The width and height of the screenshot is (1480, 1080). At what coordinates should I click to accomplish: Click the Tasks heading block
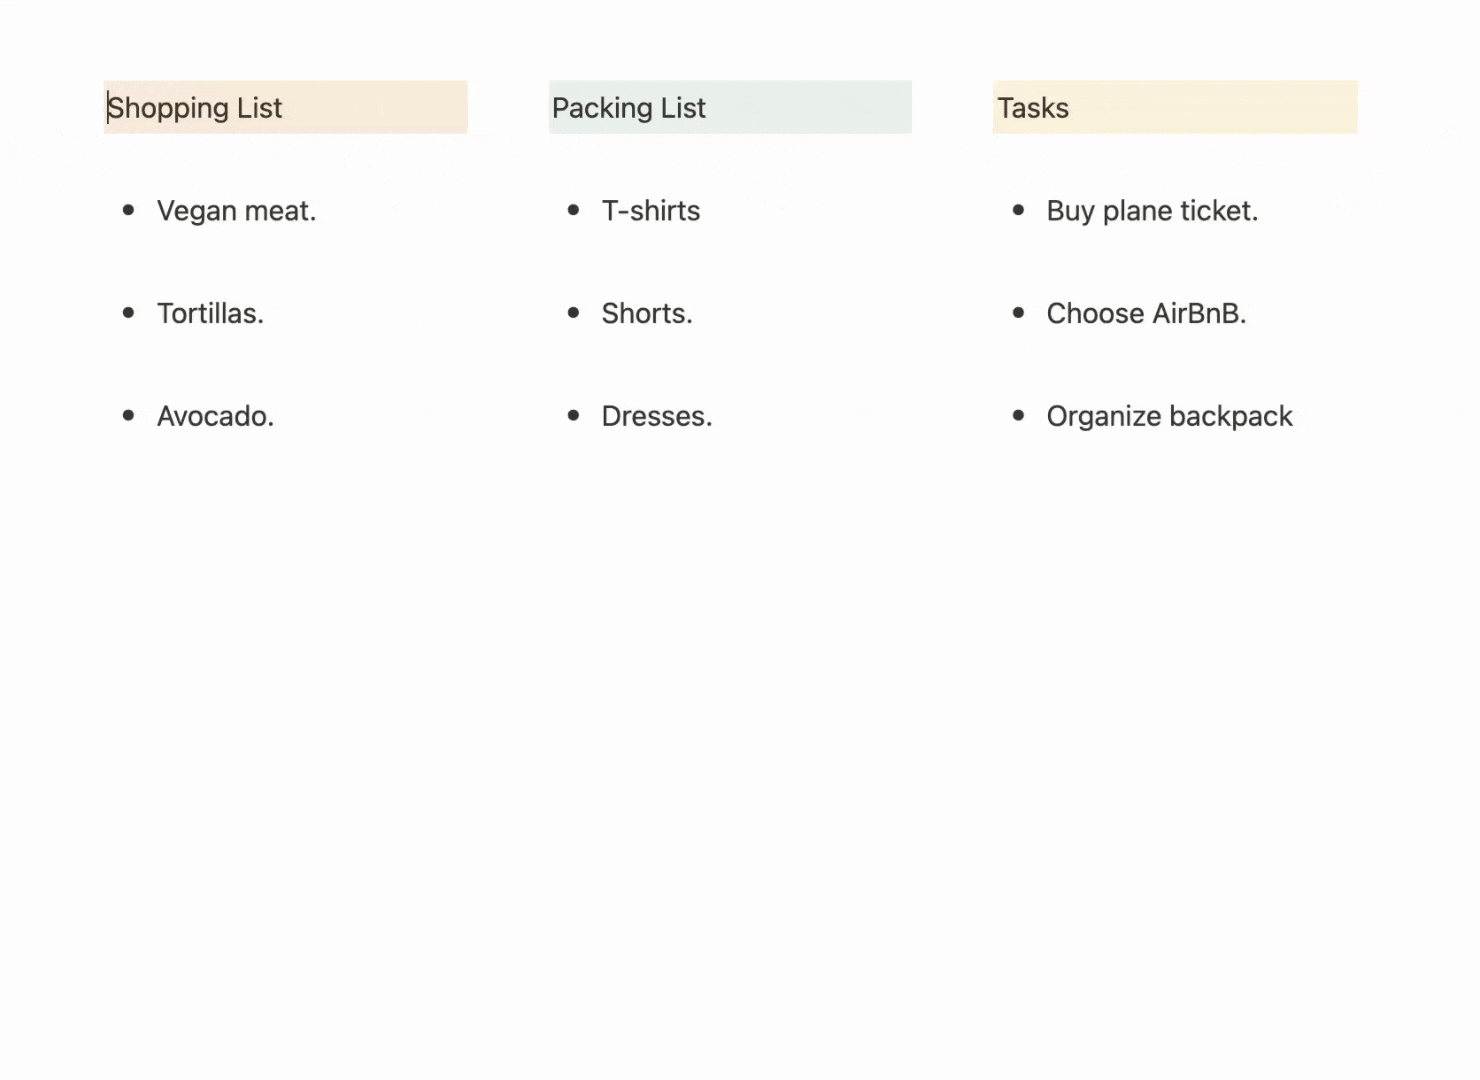[x=1175, y=107]
